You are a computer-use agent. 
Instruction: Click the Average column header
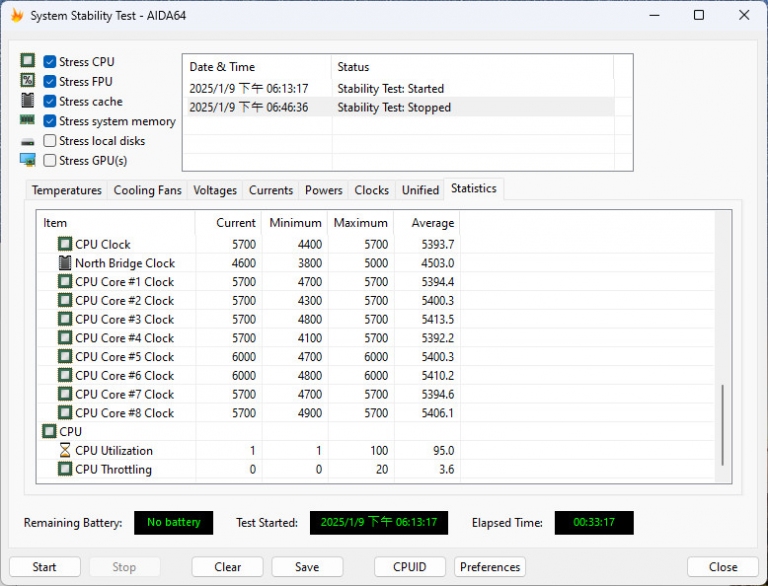pos(427,223)
